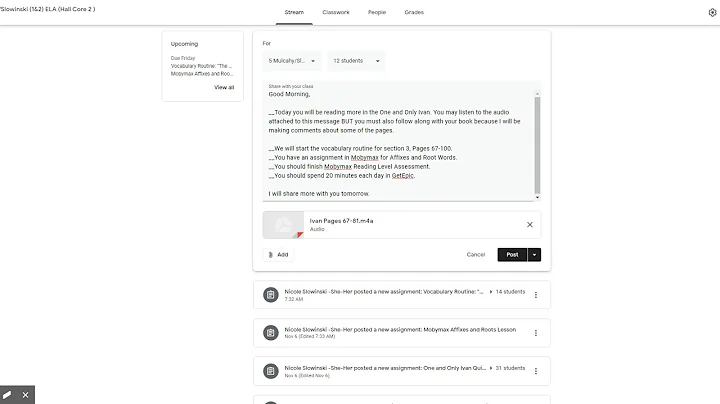The height and width of the screenshot is (404, 720).
Task: Open the Ivan Pages audio Drive thumbnail
Action: point(283,225)
